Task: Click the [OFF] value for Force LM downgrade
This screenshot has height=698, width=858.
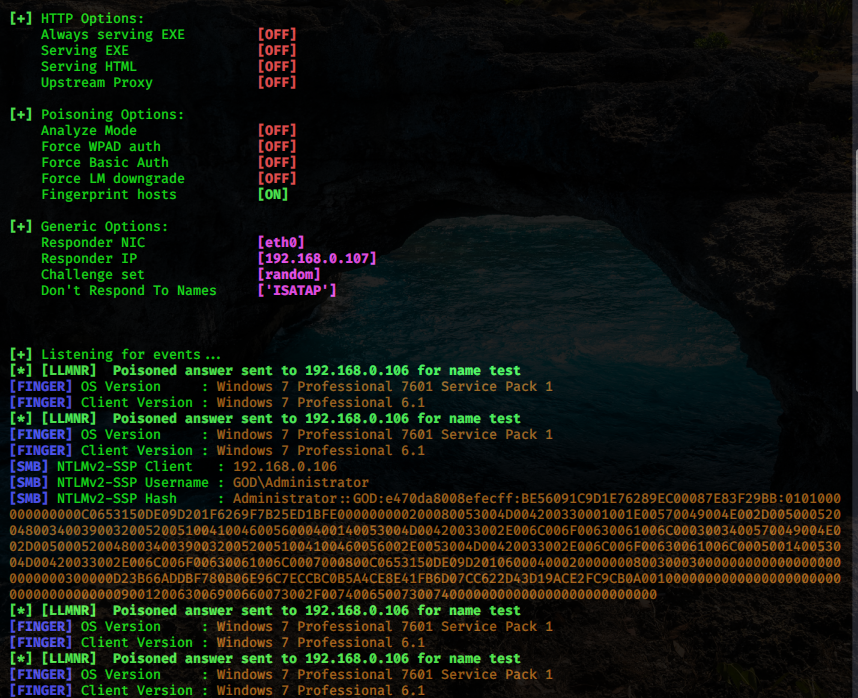Action: (x=277, y=178)
